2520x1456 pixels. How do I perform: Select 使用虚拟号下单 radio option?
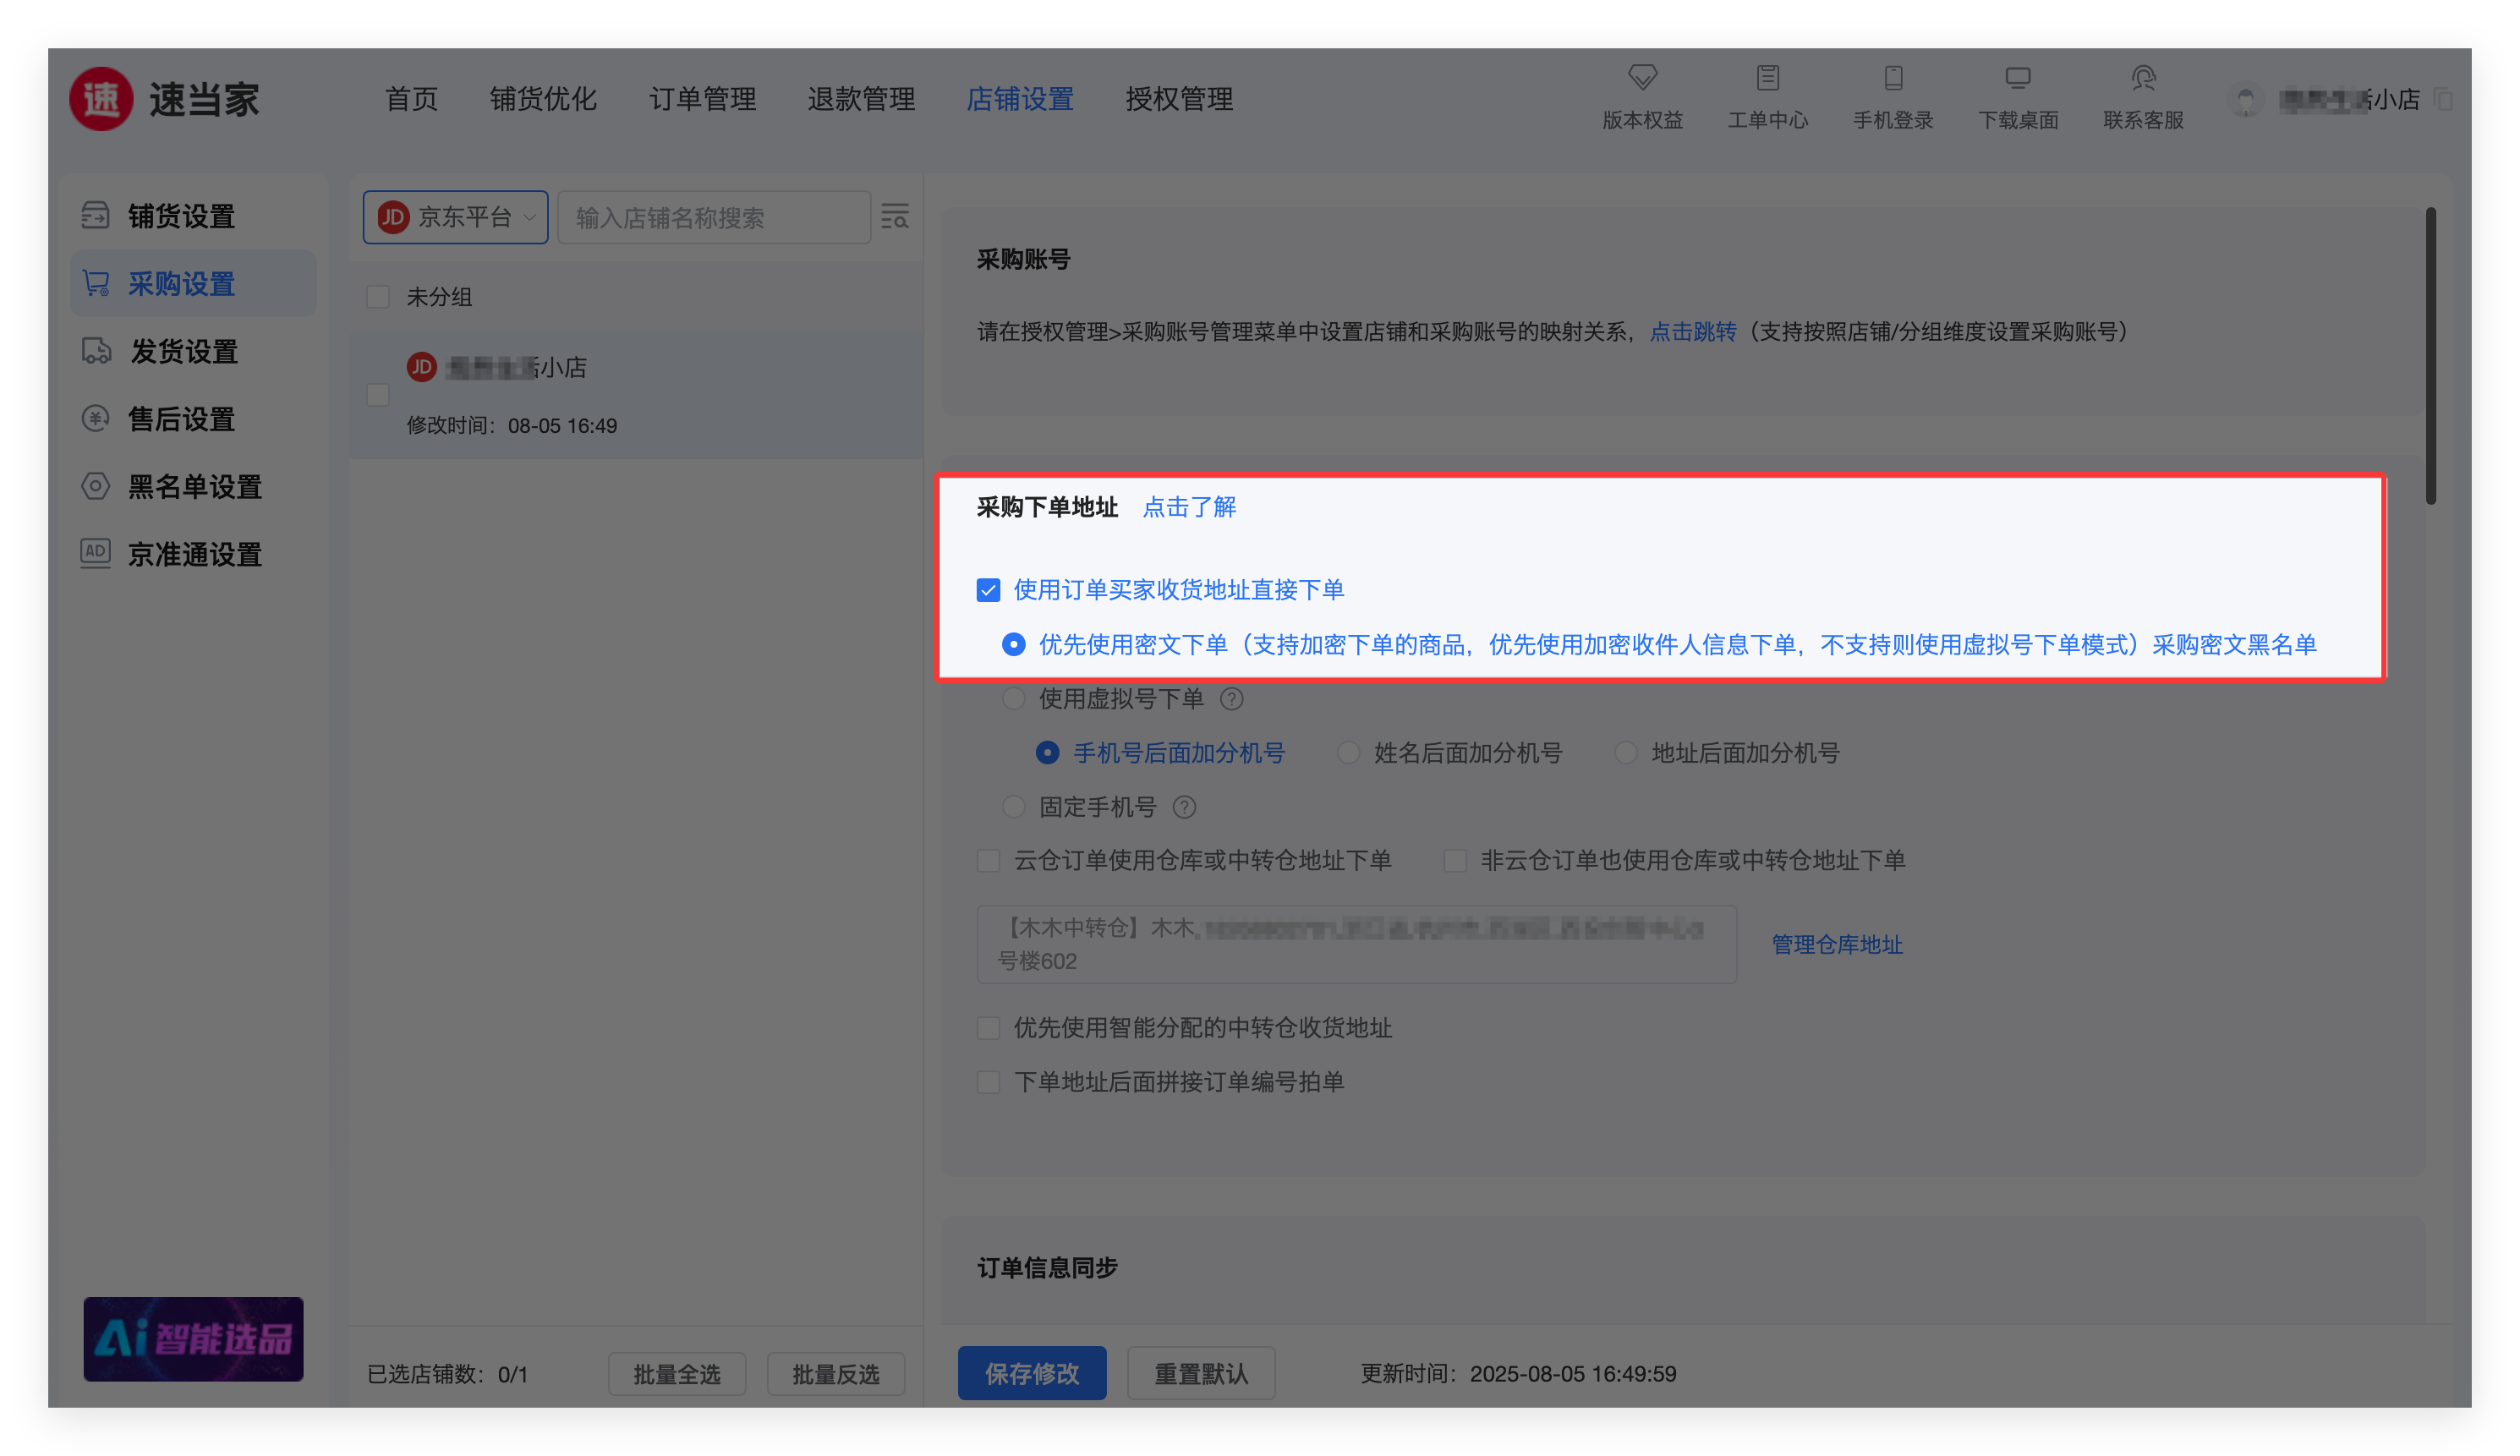[1014, 699]
